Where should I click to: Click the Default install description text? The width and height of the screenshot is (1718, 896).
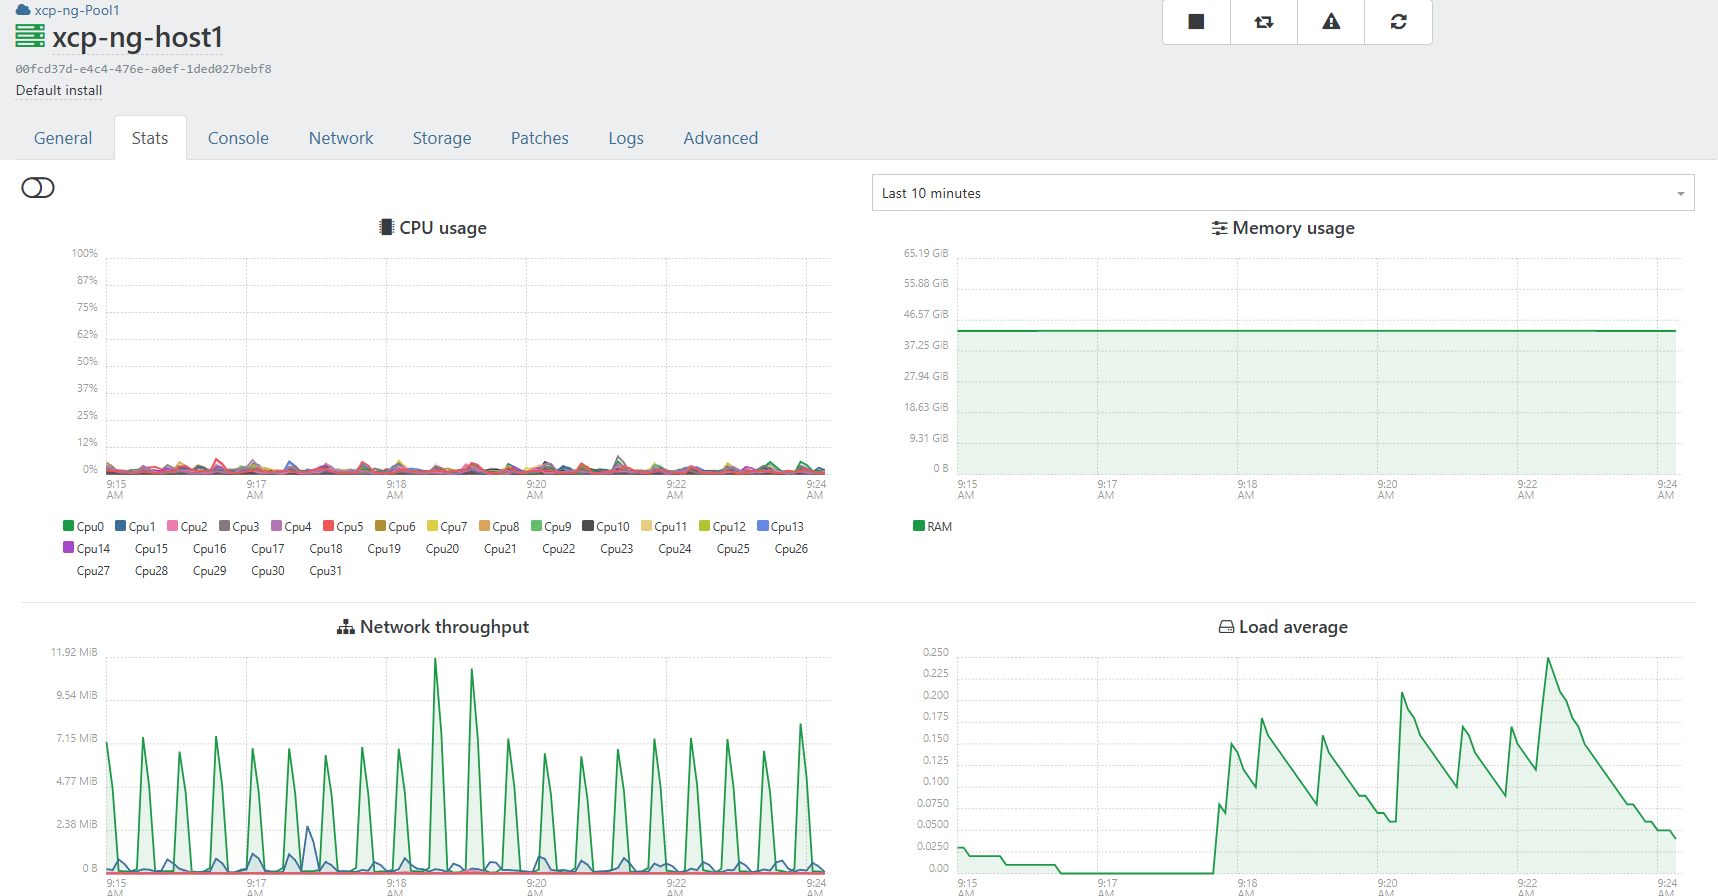(59, 90)
